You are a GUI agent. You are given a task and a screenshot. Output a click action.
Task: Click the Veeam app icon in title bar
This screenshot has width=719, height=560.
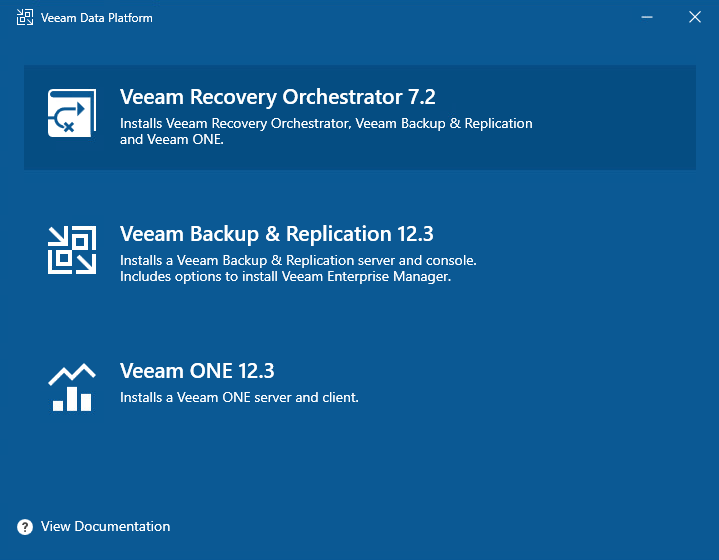(x=24, y=17)
